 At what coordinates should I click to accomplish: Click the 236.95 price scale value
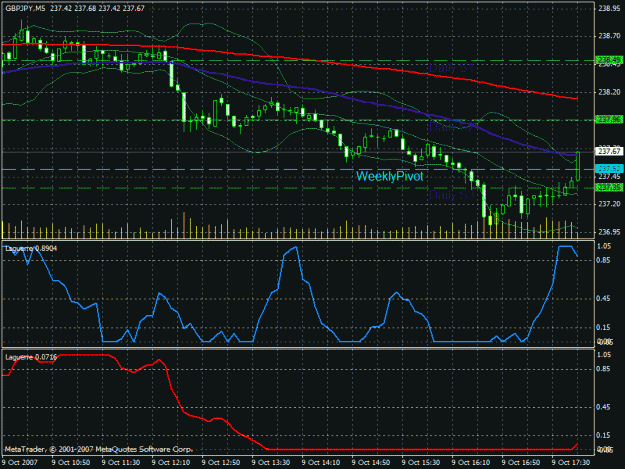click(x=609, y=232)
